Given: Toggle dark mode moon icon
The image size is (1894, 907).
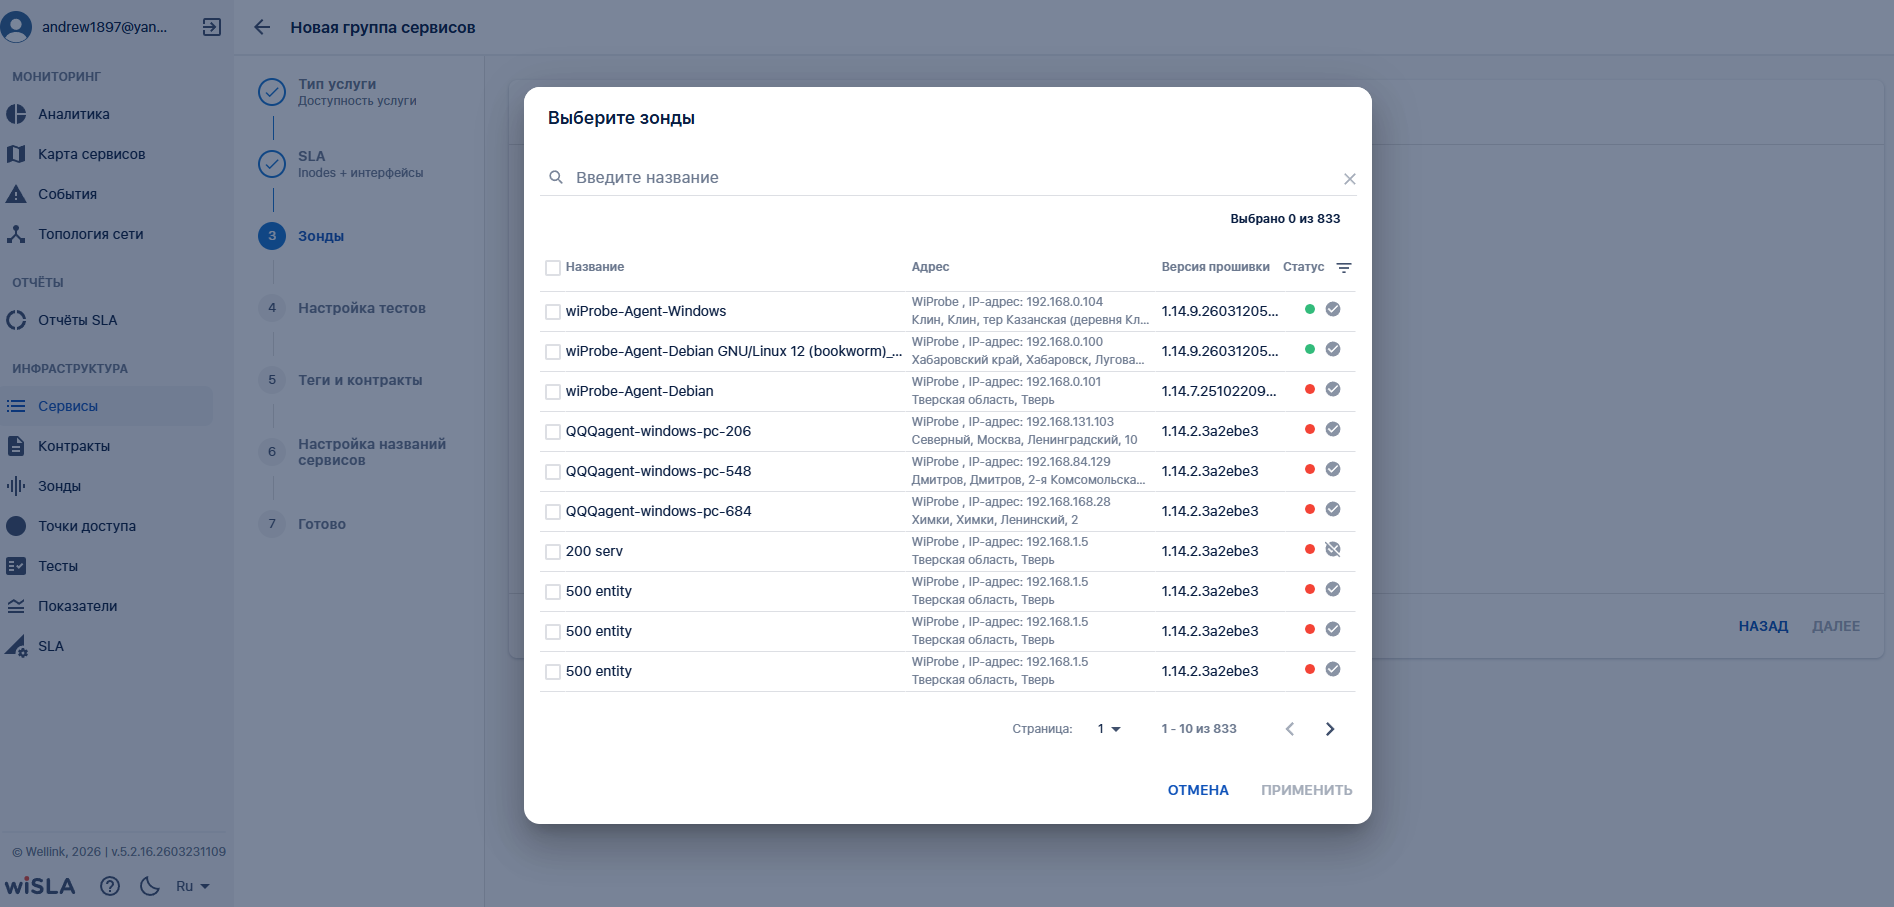Looking at the screenshot, I should [150, 886].
